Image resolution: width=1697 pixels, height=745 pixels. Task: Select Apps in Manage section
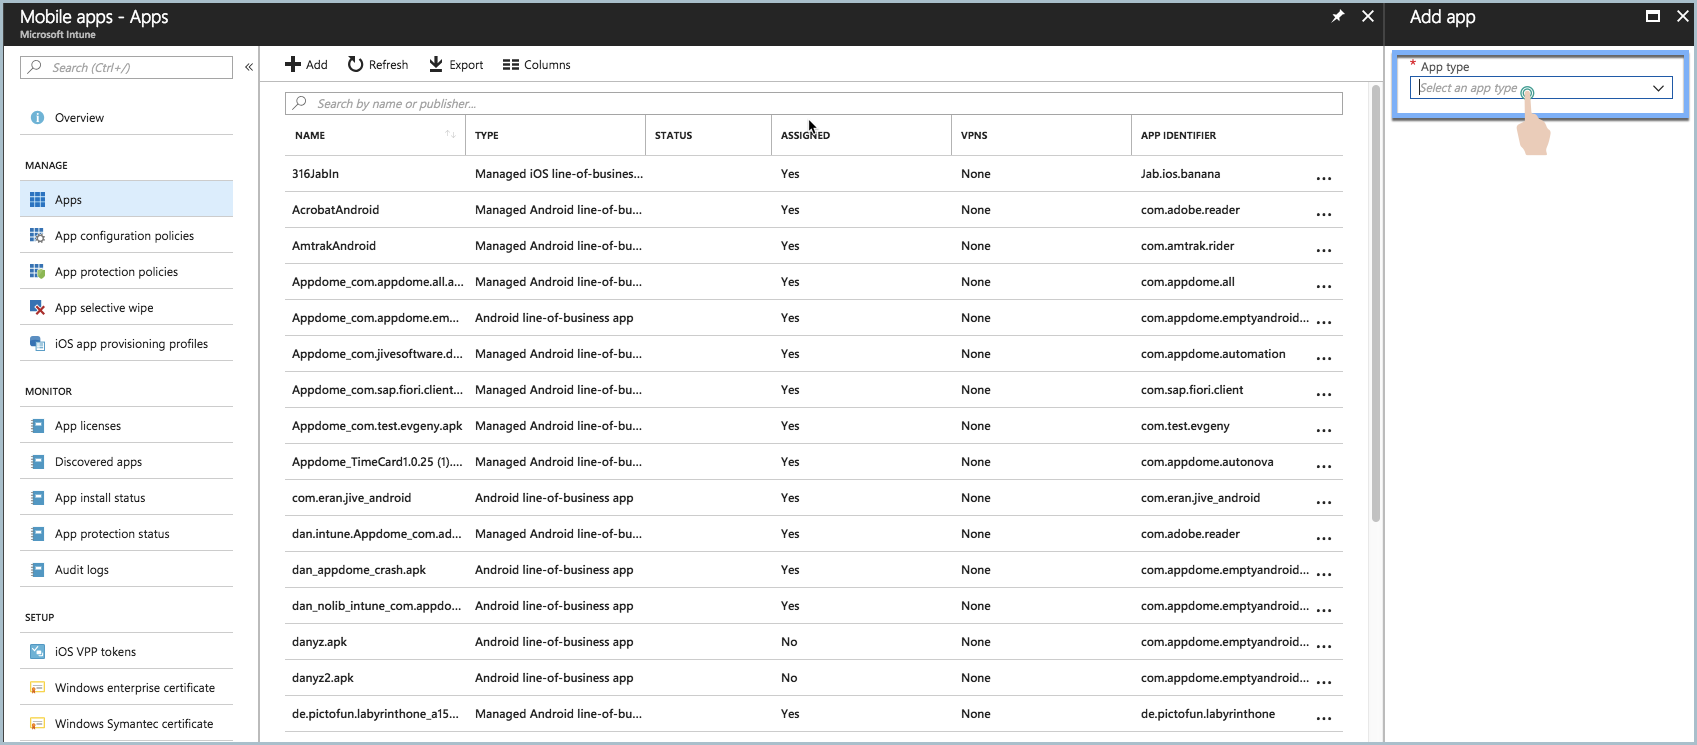coord(126,199)
